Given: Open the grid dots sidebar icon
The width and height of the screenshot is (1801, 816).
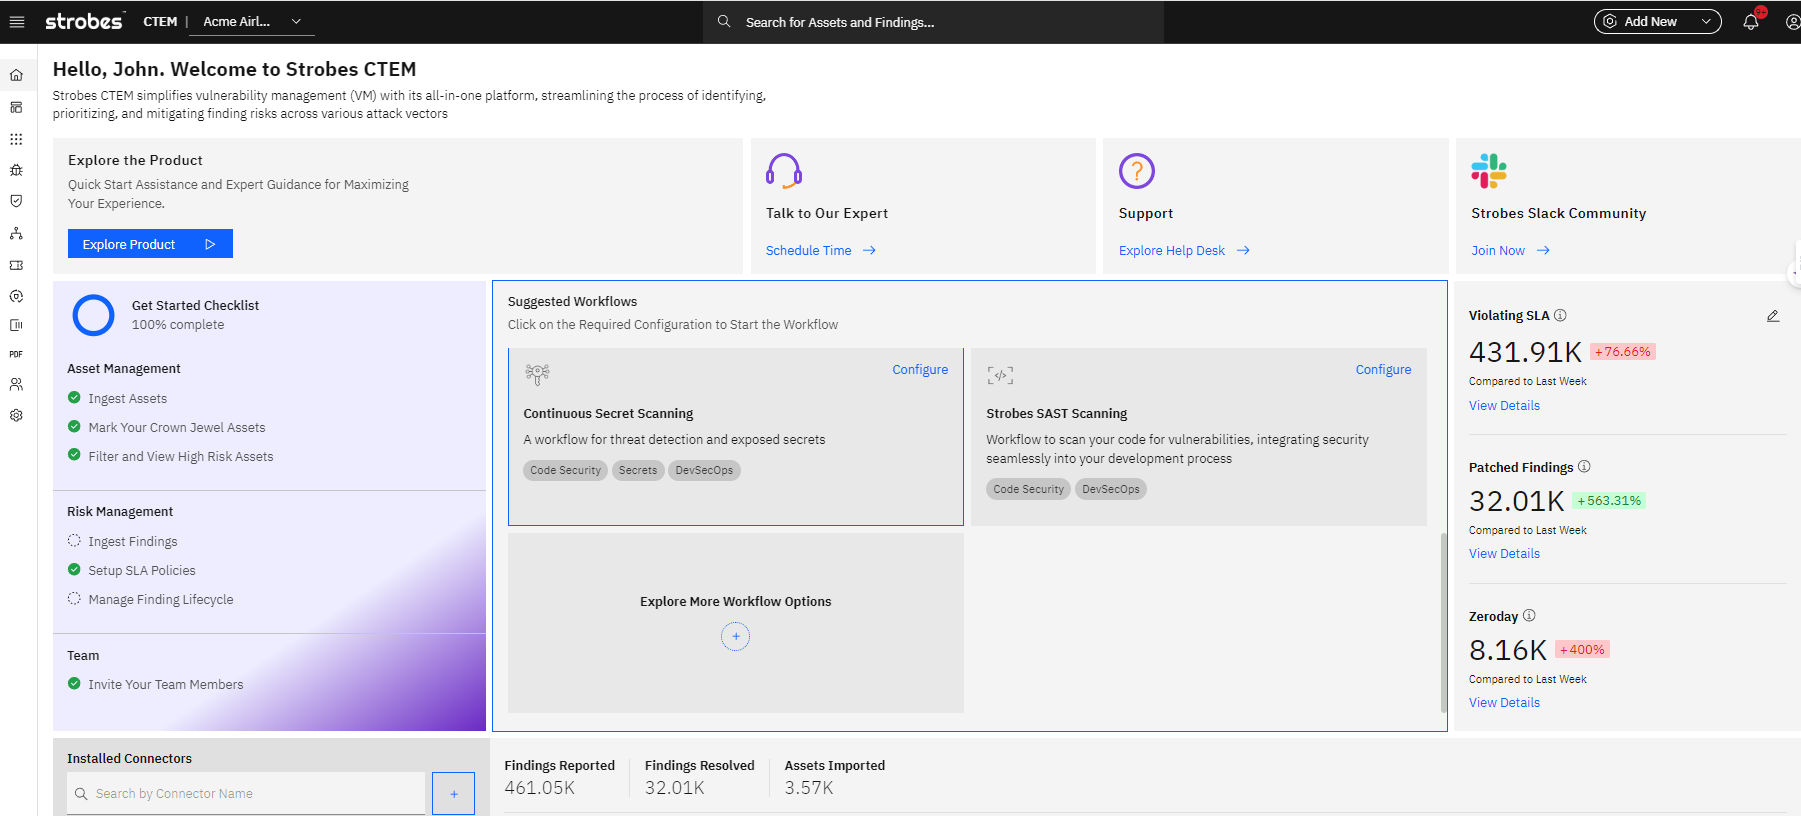Looking at the screenshot, I should [16, 139].
